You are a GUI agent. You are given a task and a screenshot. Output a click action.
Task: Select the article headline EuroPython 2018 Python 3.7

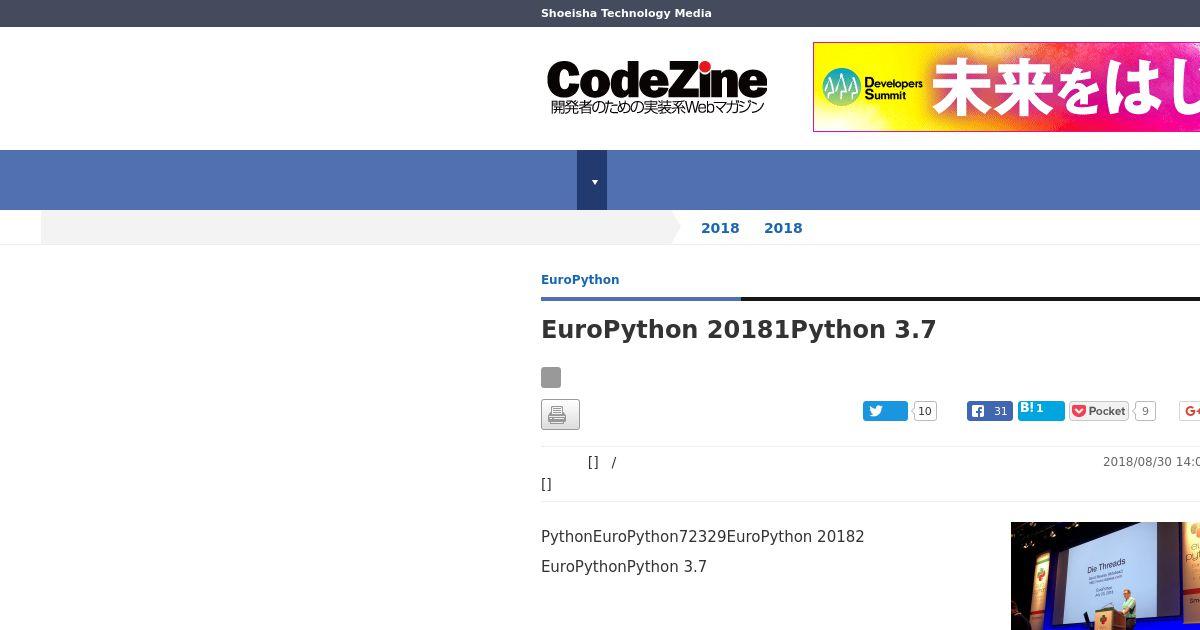[x=739, y=330]
